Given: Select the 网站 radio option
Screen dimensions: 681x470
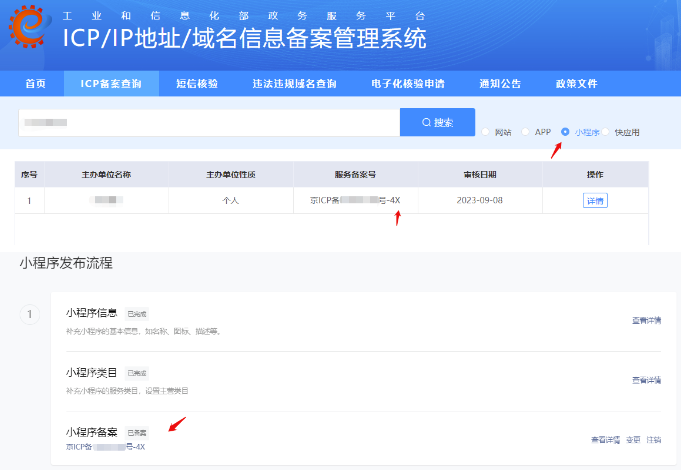Looking at the screenshot, I should coord(485,132).
